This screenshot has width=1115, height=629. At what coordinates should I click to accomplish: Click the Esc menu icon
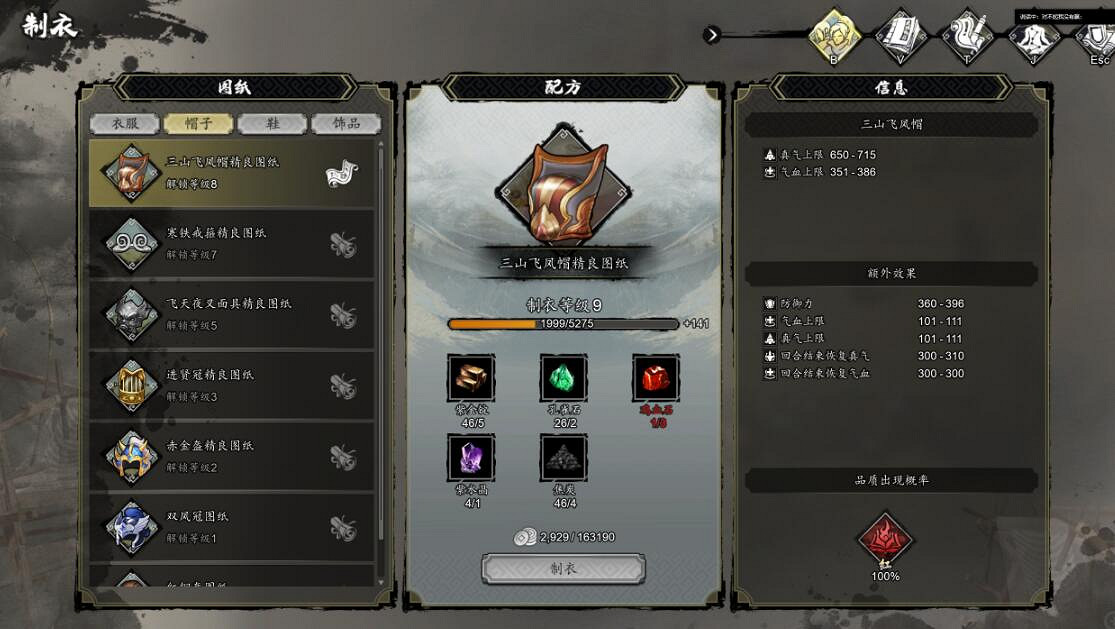coord(1095,39)
